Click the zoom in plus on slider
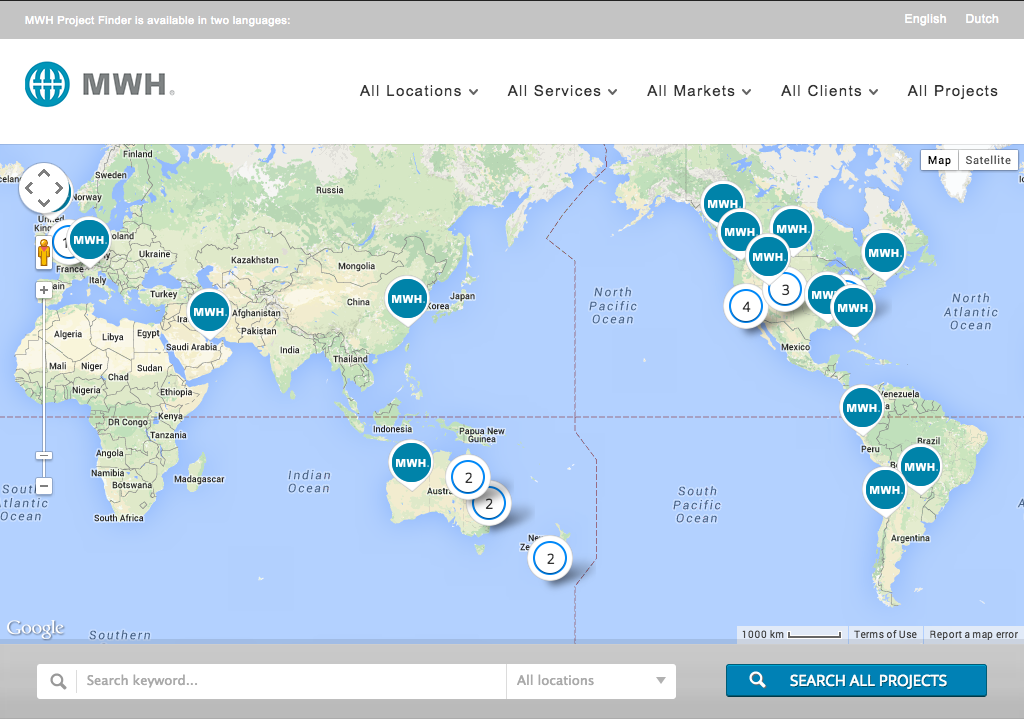The height and width of the screenshot is (719, 1024). [x=44, y=291]
